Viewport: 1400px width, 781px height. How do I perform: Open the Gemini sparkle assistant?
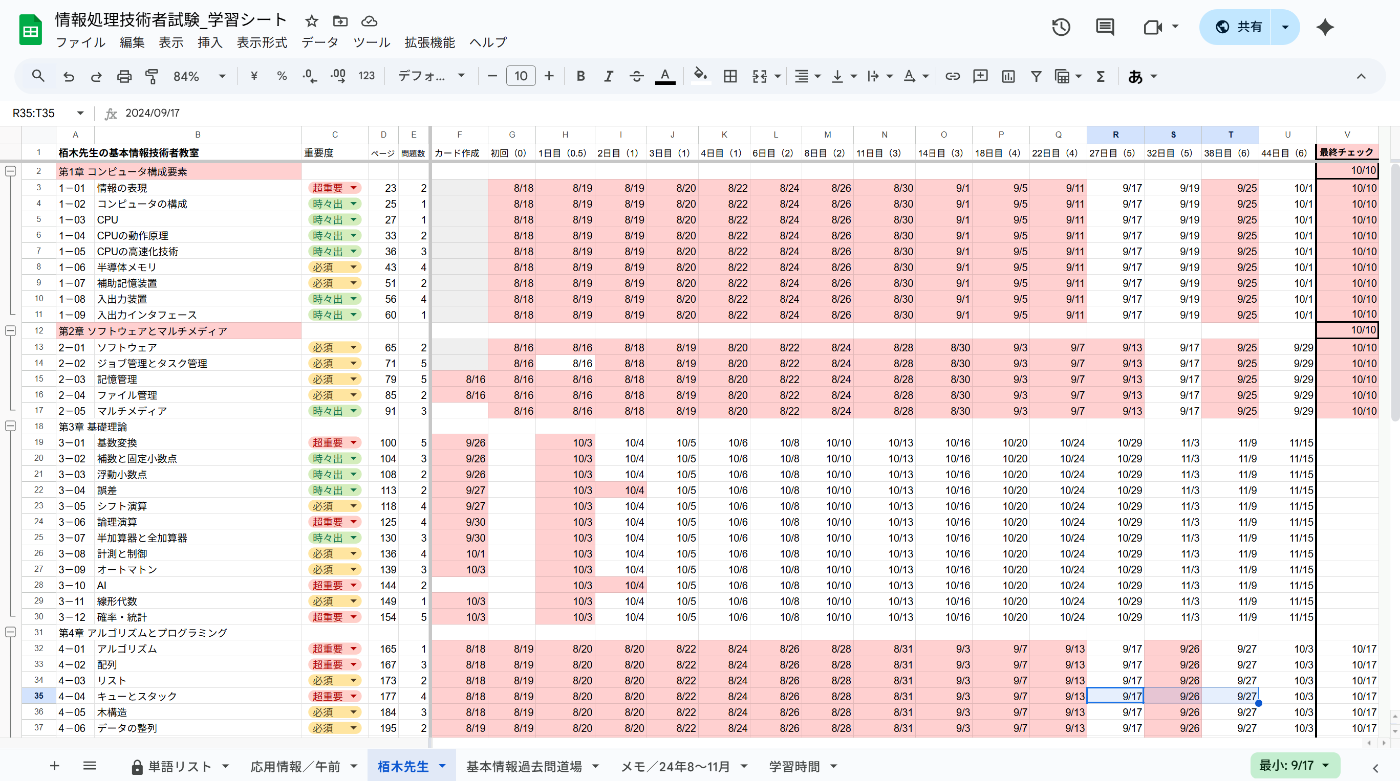pyautogui.click(x=1325, y=27)
